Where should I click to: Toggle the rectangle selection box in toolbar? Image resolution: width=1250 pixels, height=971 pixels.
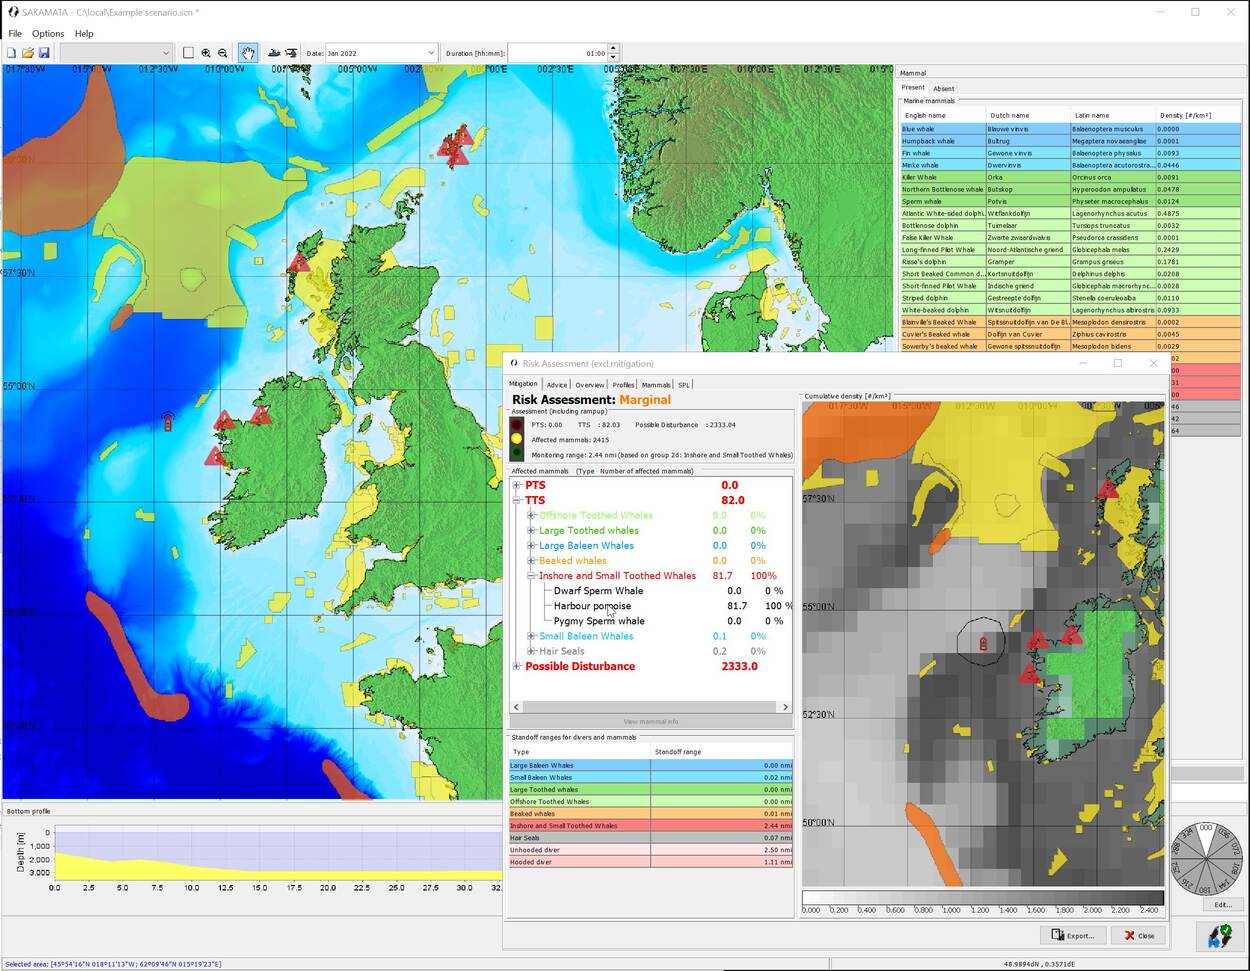(188, 53)
